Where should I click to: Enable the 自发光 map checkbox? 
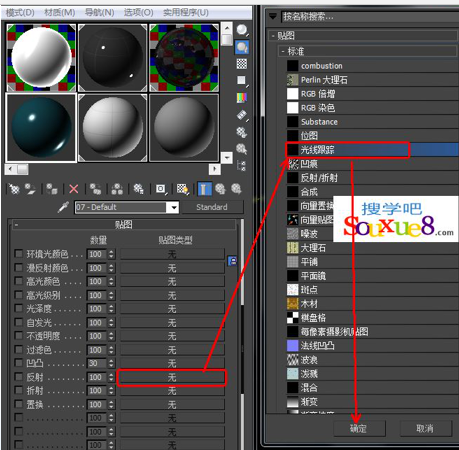[x=19, y=322]
